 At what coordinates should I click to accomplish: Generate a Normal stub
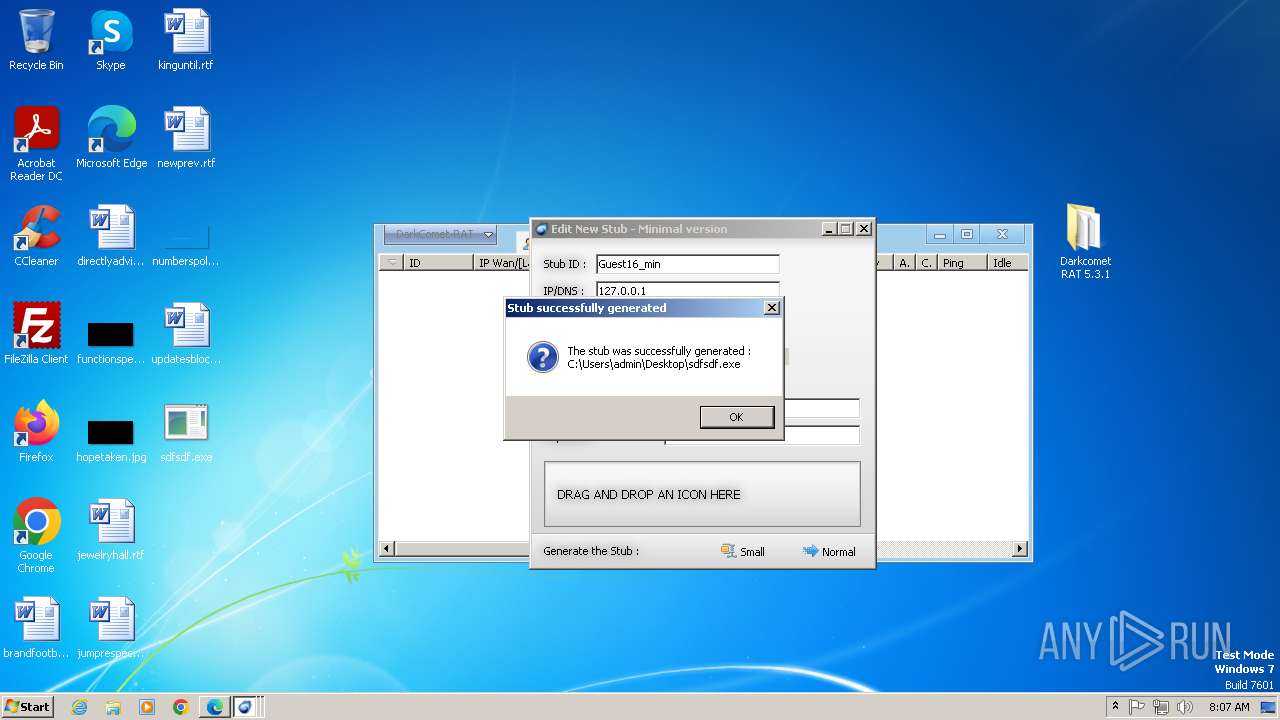829,551
